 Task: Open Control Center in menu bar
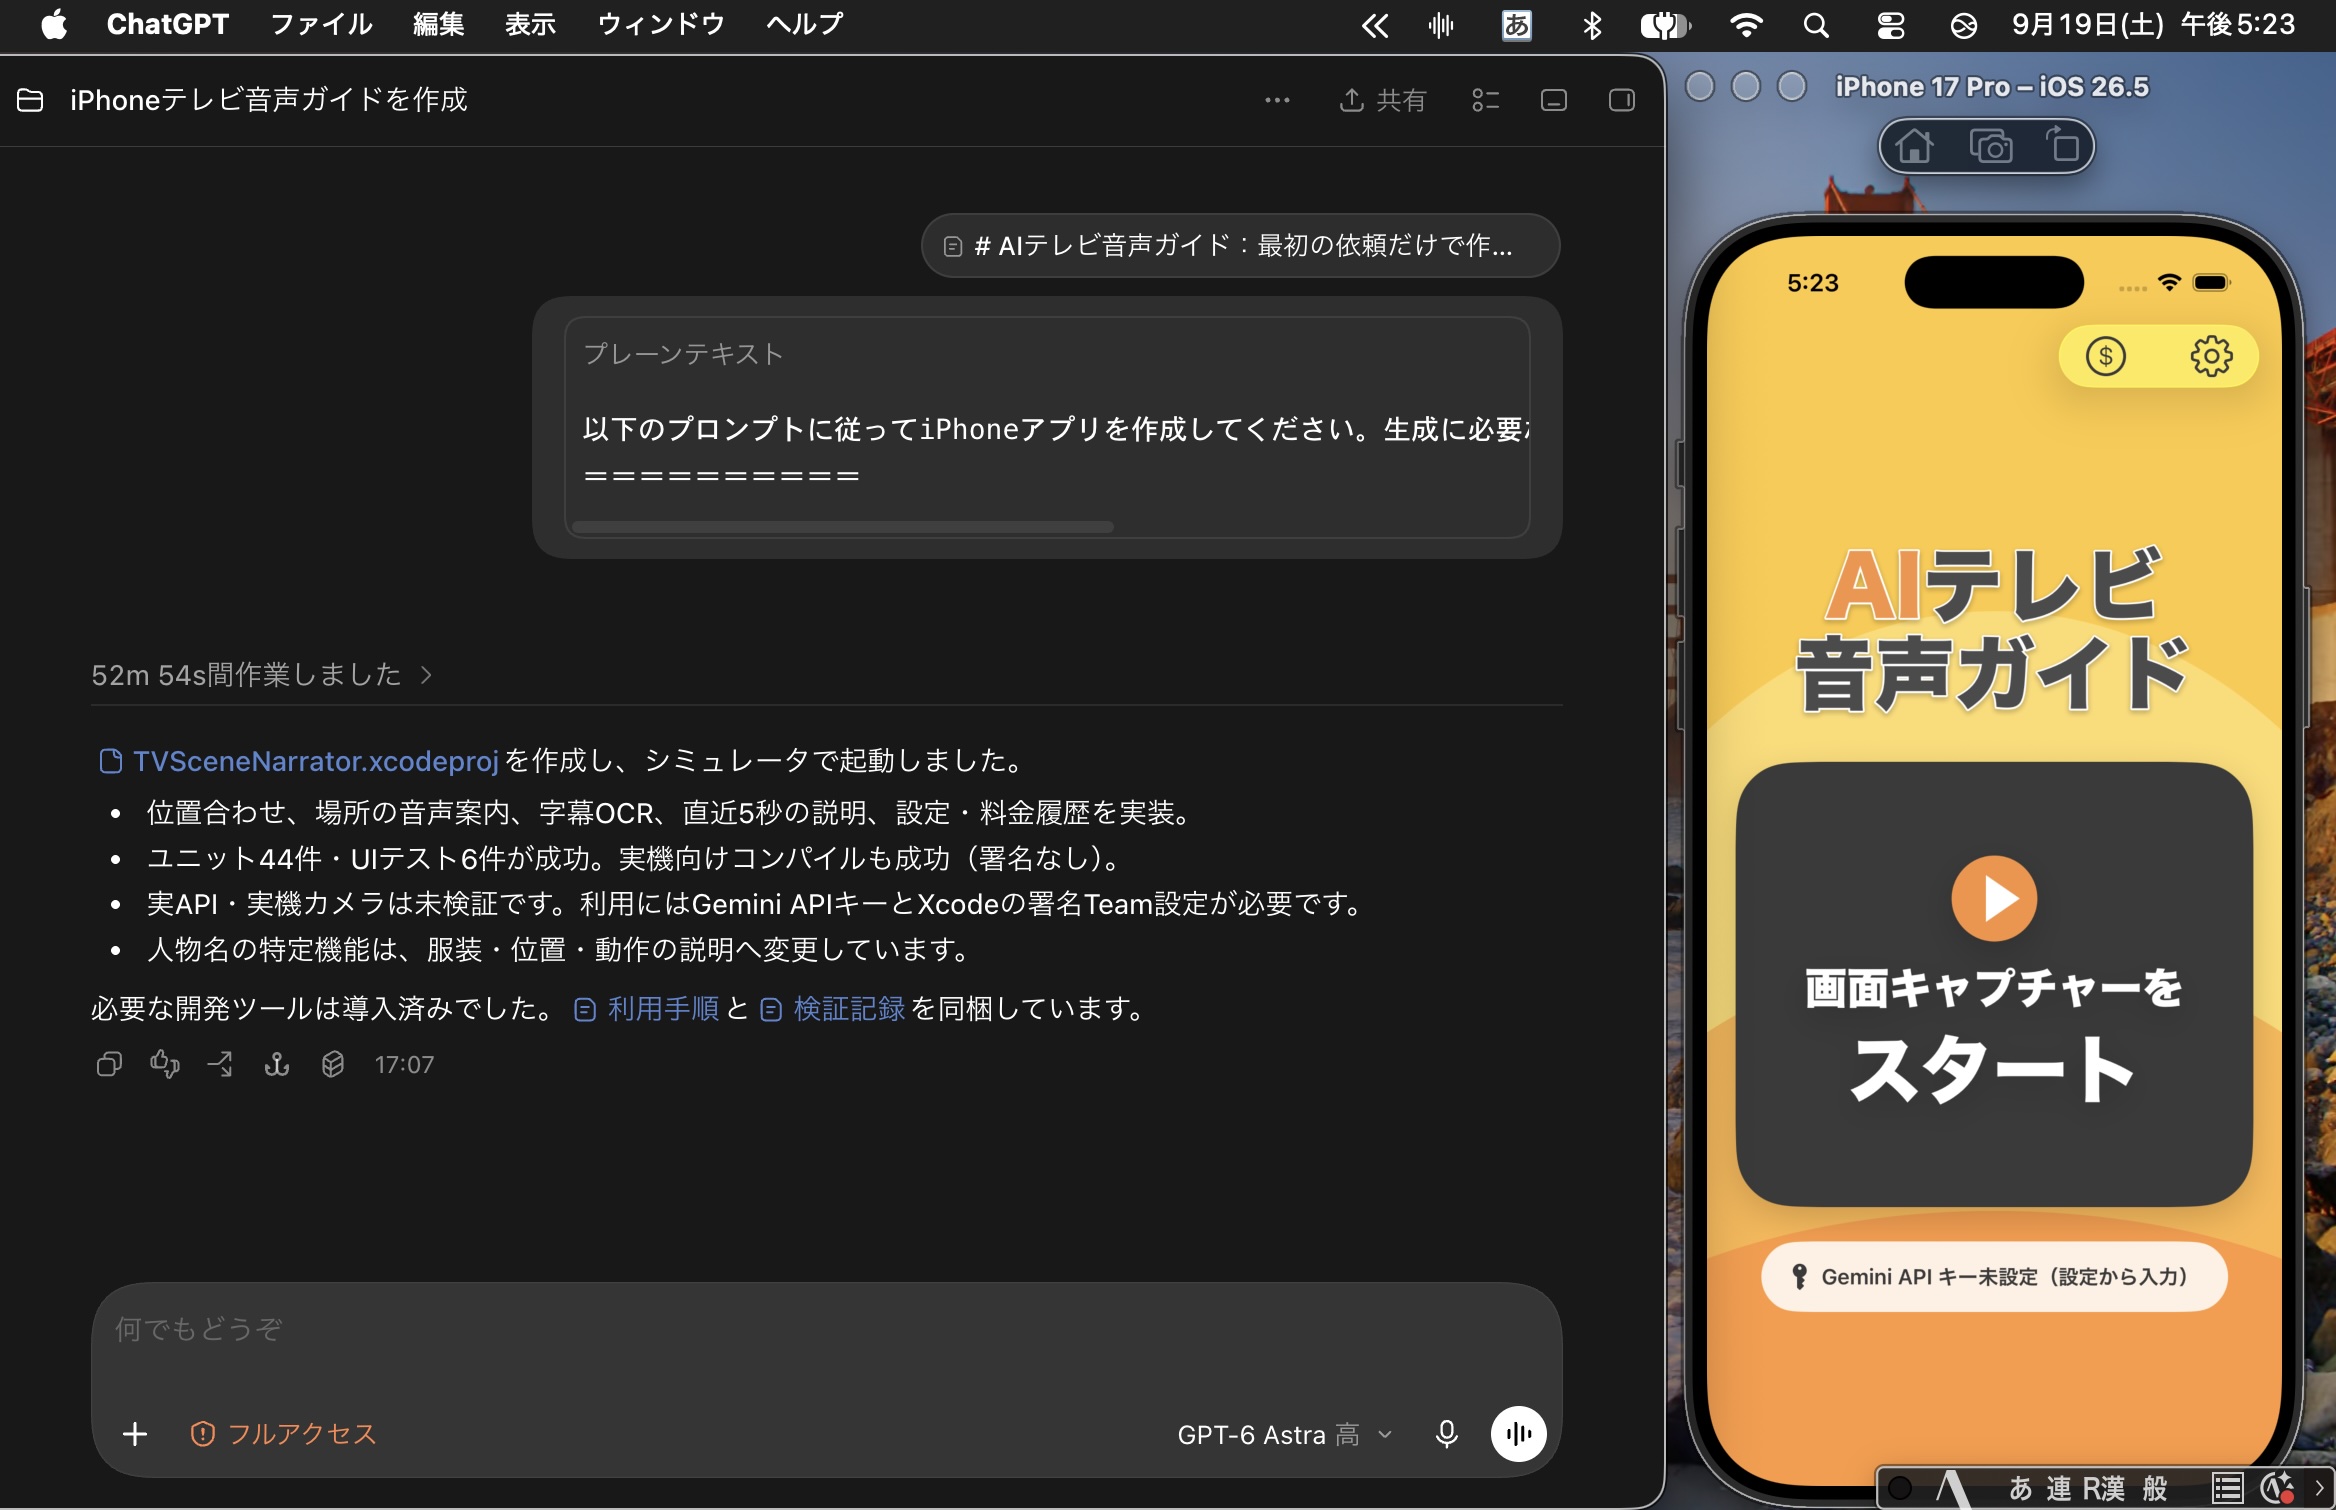pos(1890,26)
